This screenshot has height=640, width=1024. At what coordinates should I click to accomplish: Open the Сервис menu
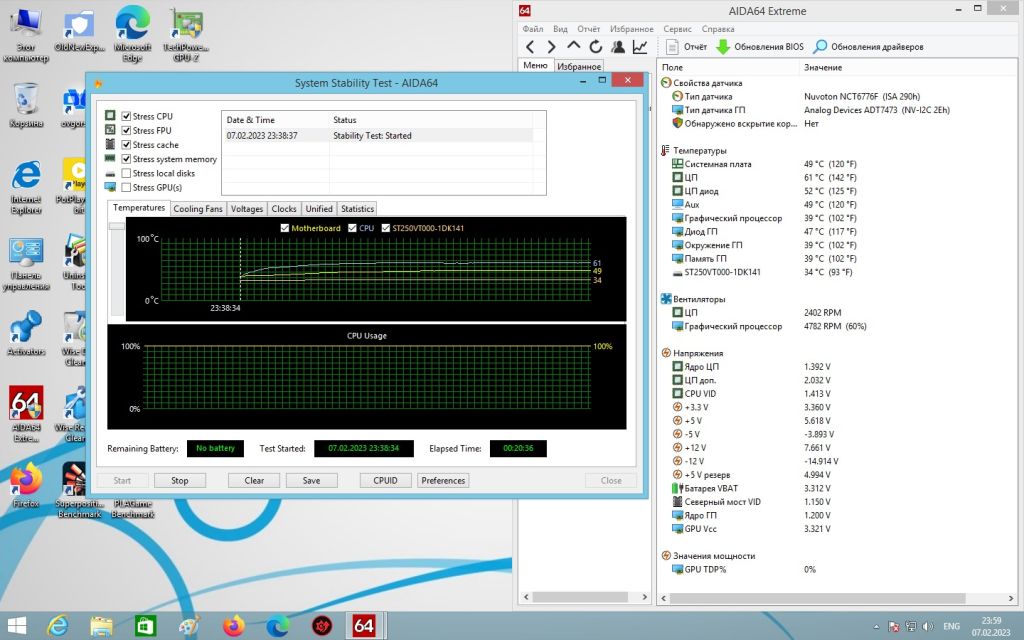tap(677, 29)
